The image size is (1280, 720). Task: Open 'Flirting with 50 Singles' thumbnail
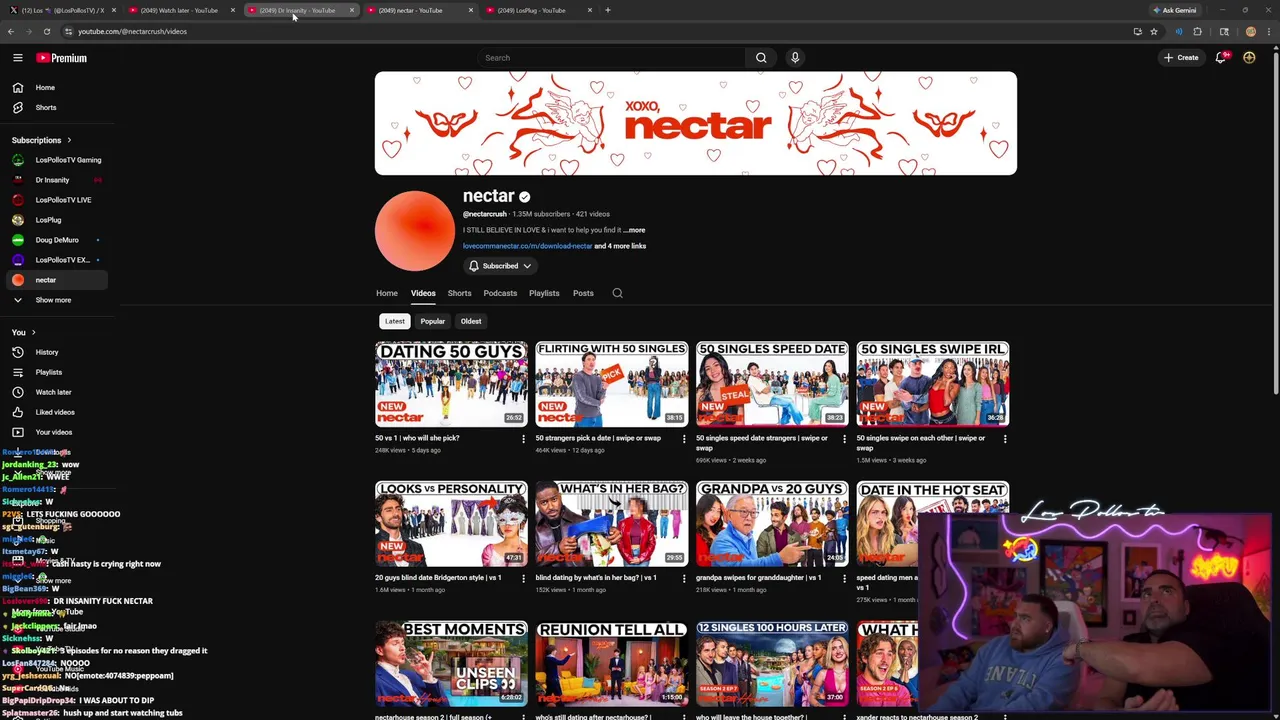[612, 384]
